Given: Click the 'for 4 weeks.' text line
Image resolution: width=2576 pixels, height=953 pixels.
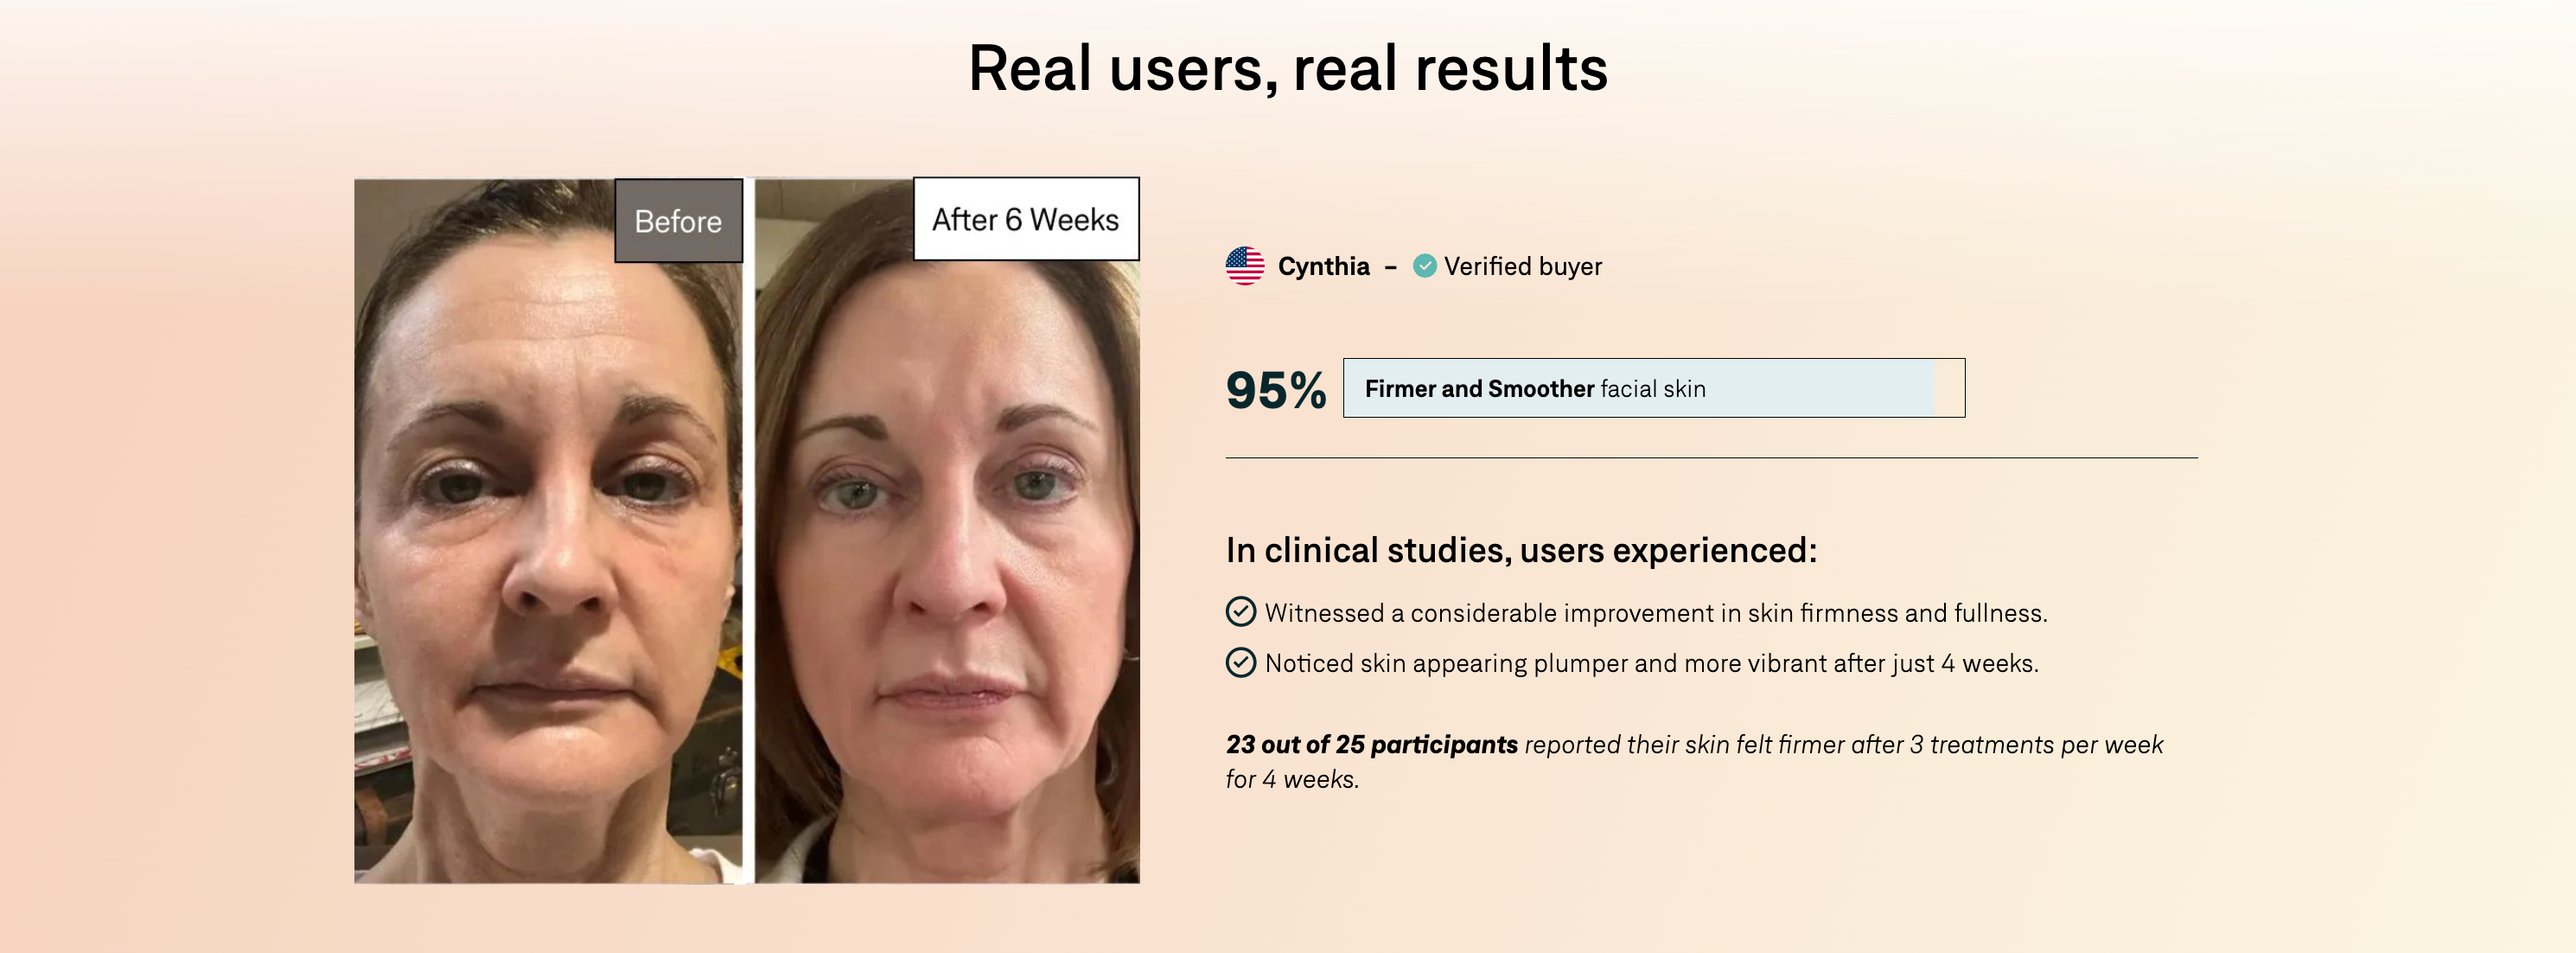Looking at the screenshot, I should click(x=1292, y=779).
